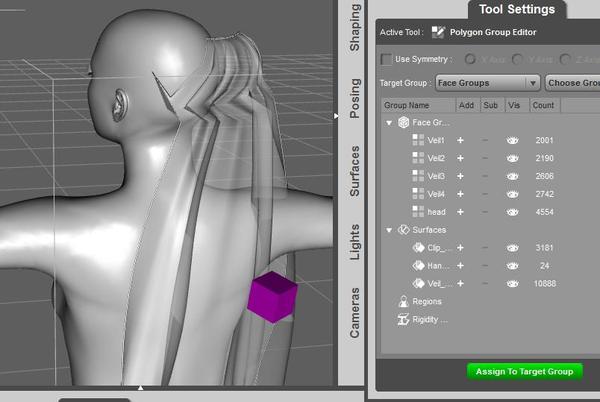Viewport: 600px width, 402px height.
Task: Click the Veil_ surface icon
Action: (418, 283)
